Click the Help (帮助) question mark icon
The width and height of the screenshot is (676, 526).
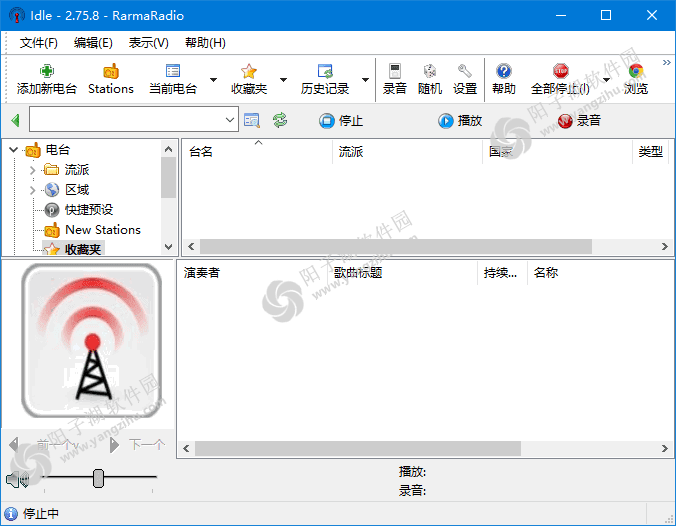pos(504,71)
